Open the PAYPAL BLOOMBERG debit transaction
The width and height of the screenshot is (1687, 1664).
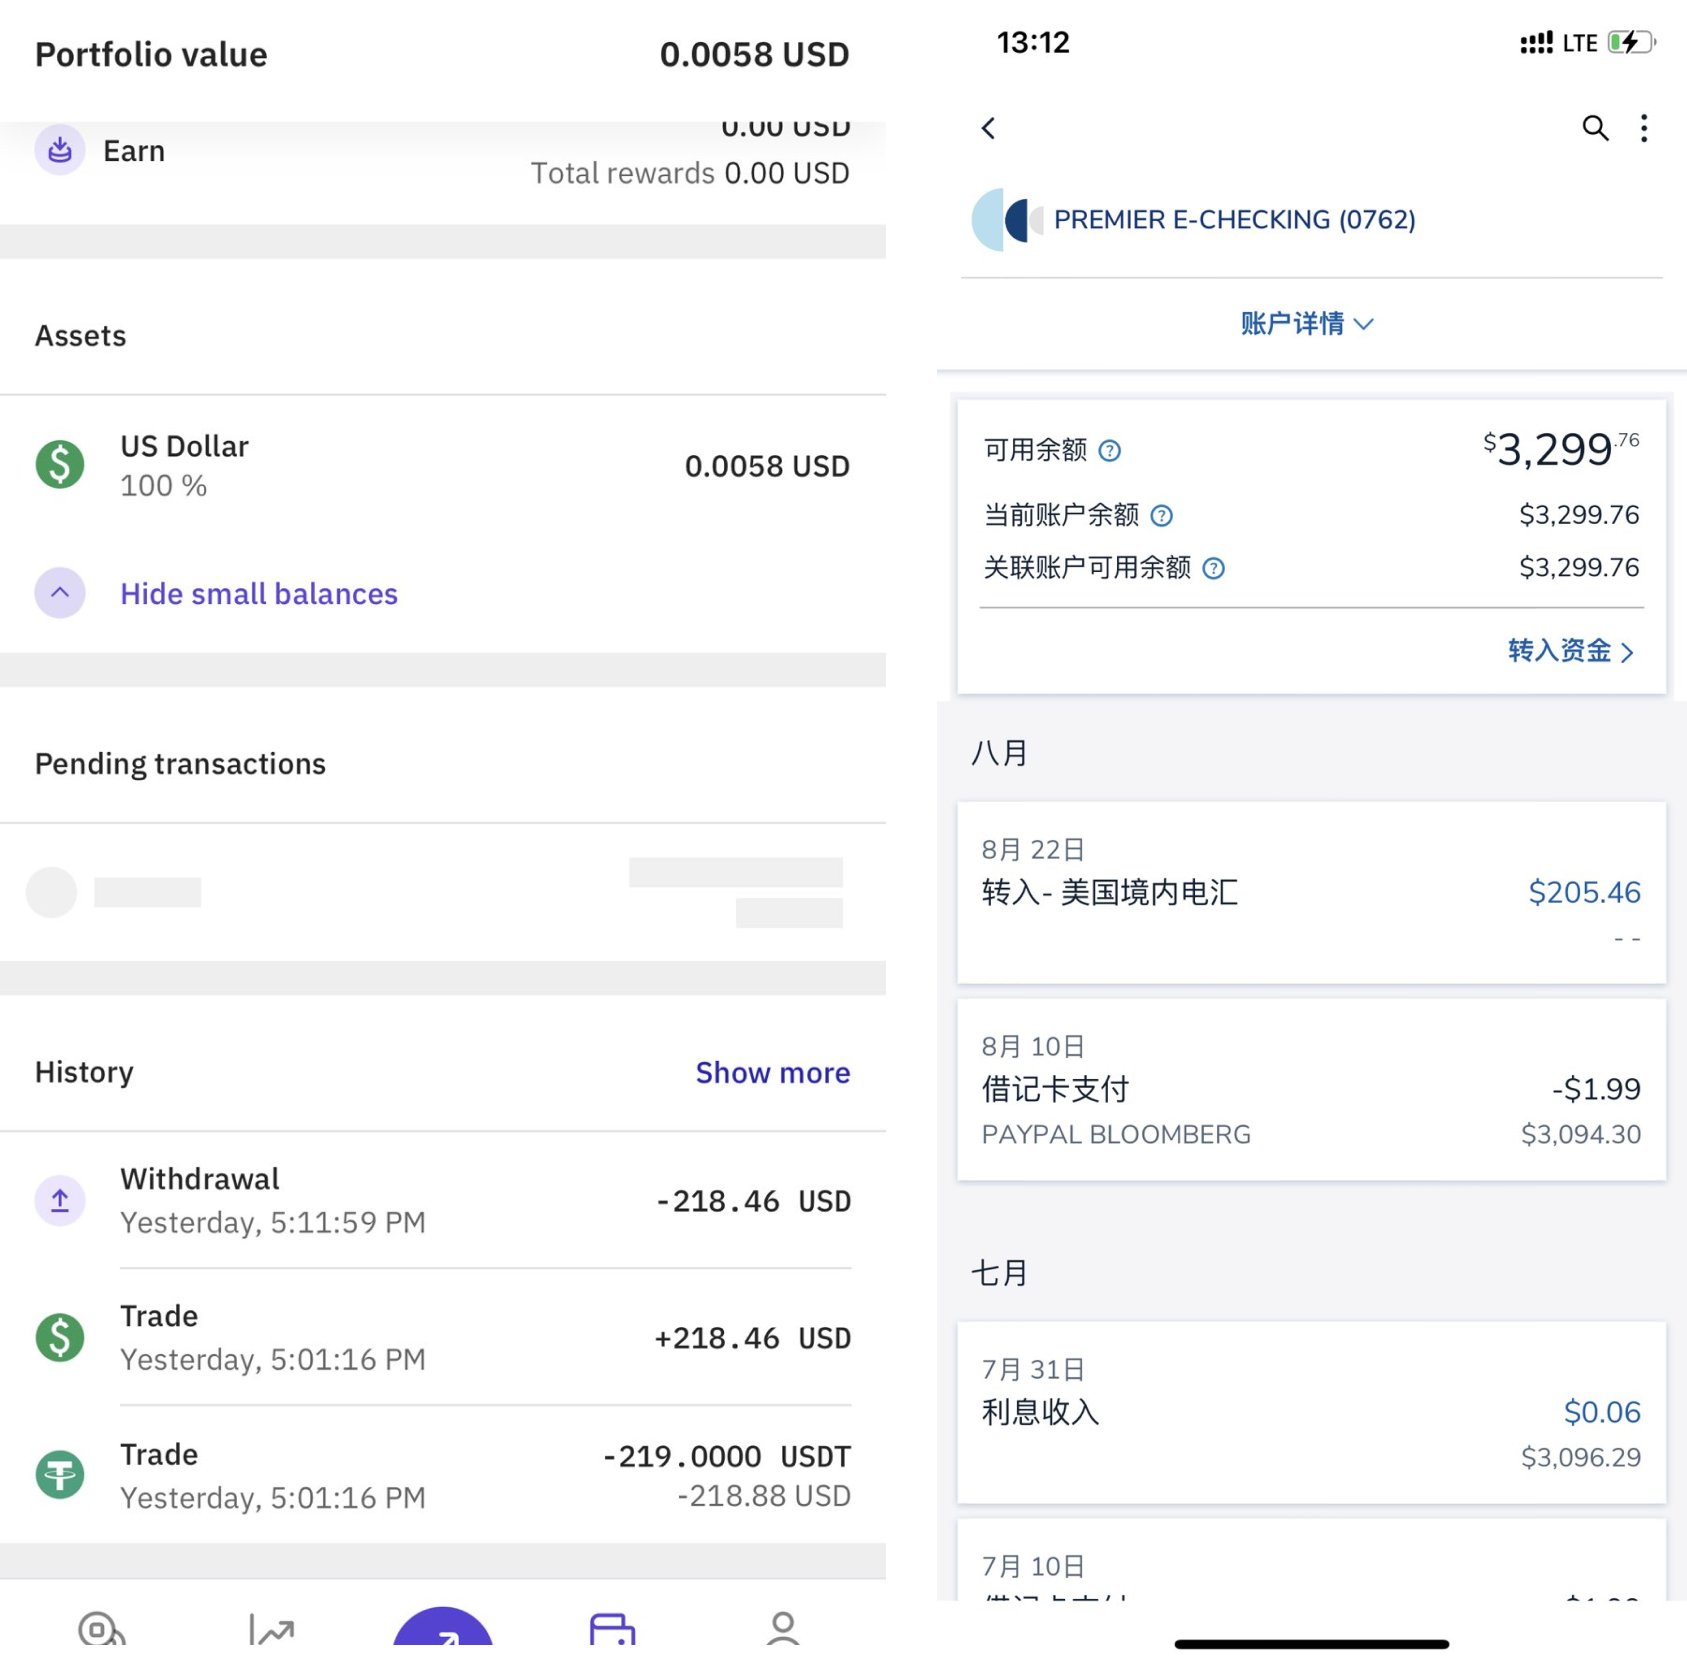pos(1311,1090)
